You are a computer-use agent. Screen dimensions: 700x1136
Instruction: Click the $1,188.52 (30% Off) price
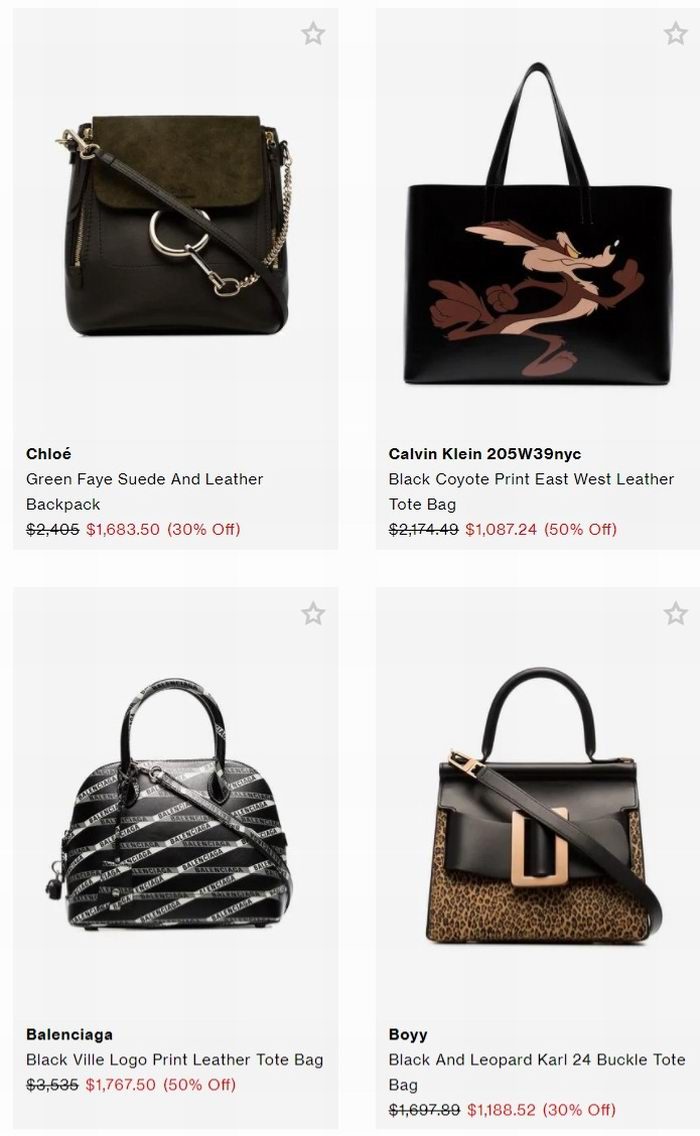[541, 1109]
